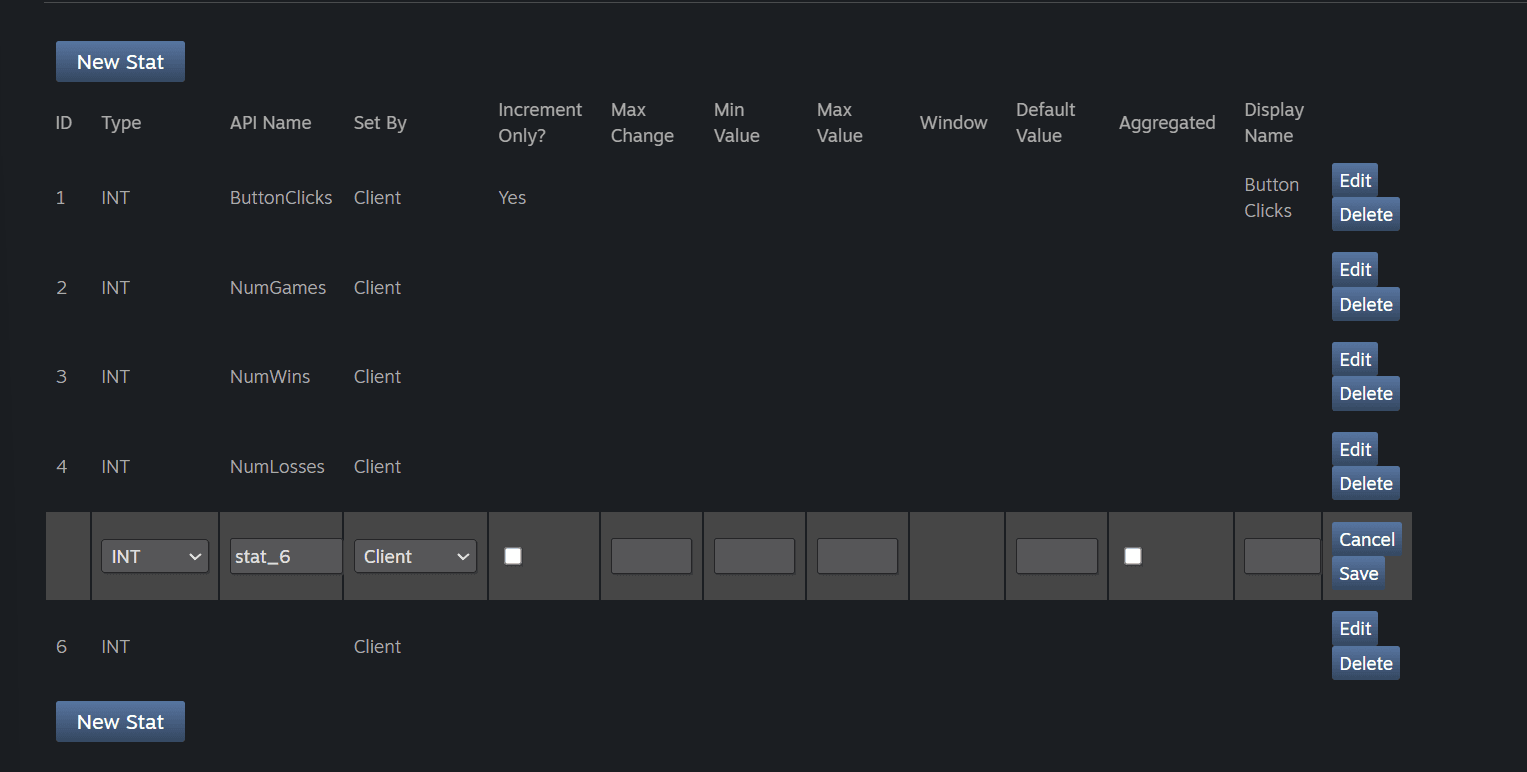Save the new stat_6 row

coord(1358,573)
